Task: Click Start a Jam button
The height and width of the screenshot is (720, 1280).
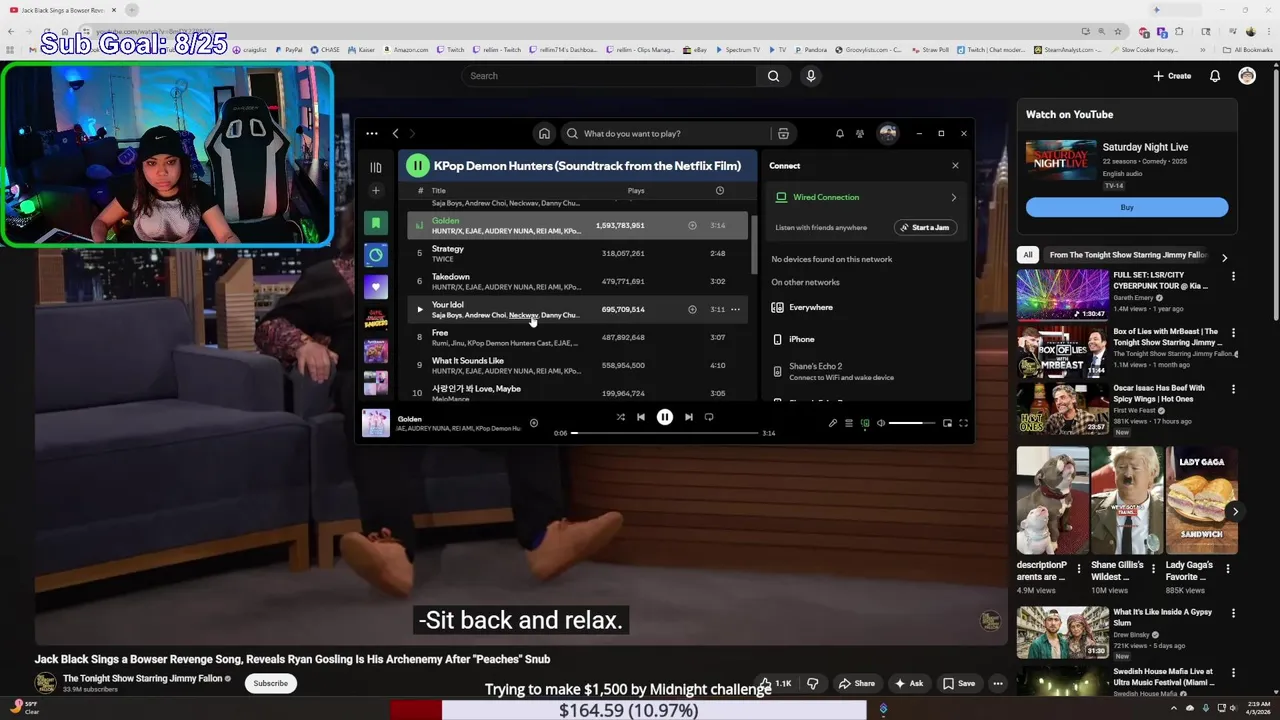Action: point(925,227)
